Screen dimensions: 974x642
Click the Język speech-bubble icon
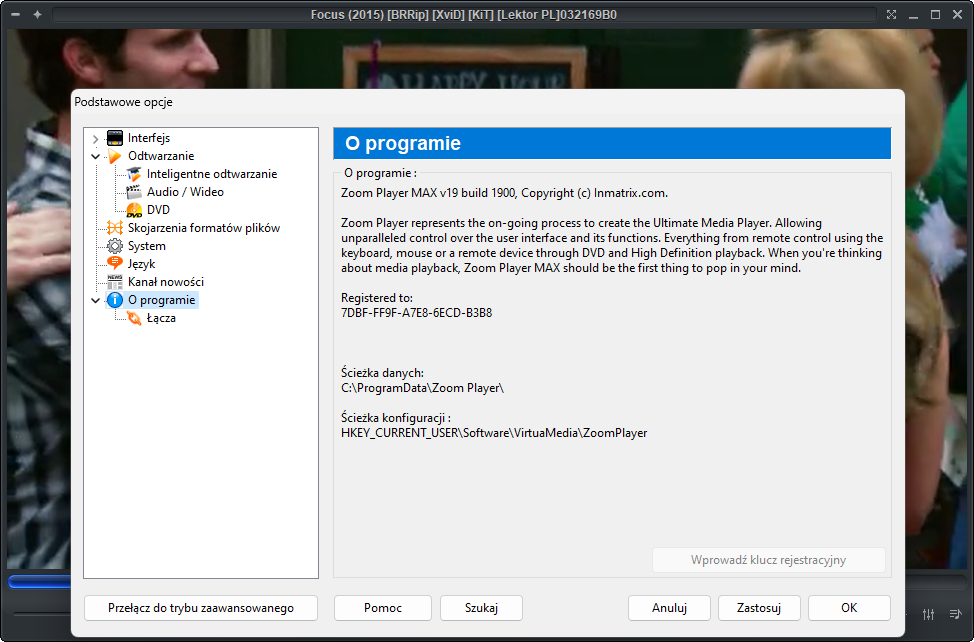115,264
